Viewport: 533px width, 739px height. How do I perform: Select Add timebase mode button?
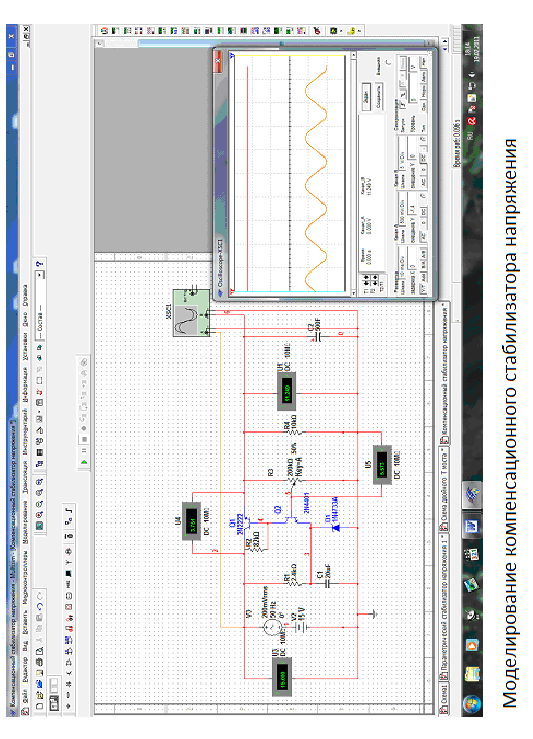pos(423,278)
